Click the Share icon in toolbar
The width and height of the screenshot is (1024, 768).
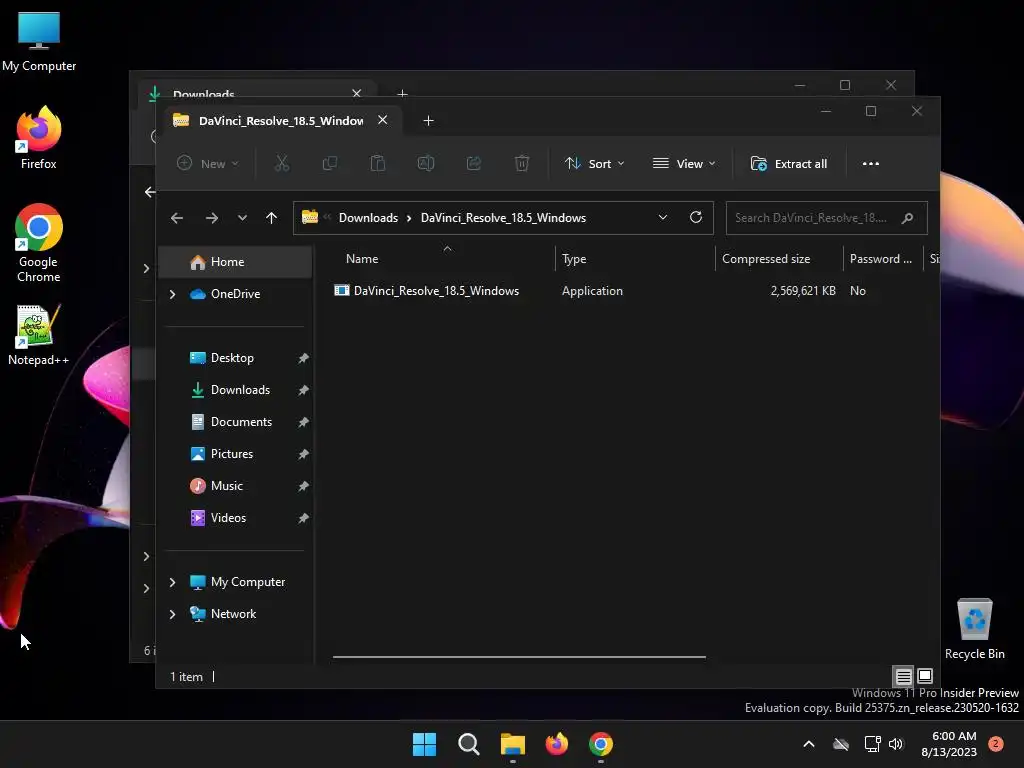coord(473,163)
